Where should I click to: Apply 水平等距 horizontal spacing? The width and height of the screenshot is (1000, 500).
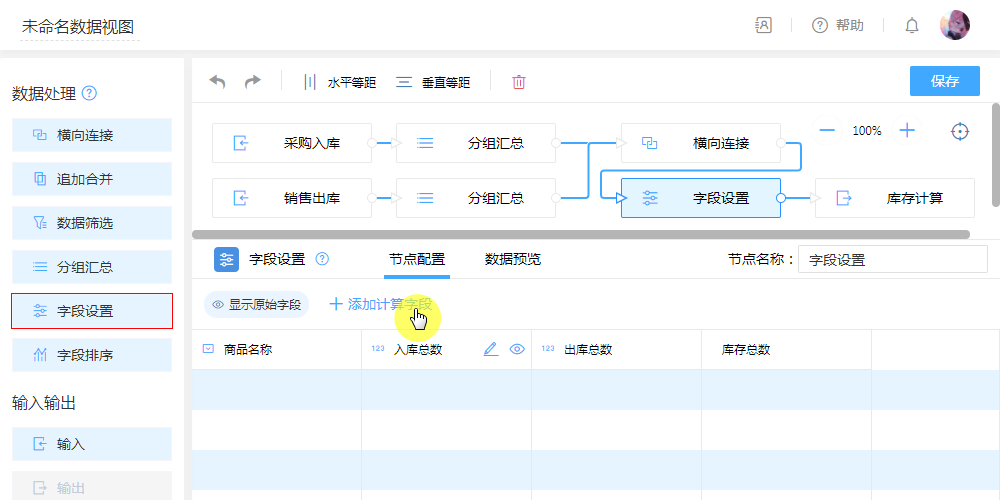pyautogui.click(x=340, y=83)
